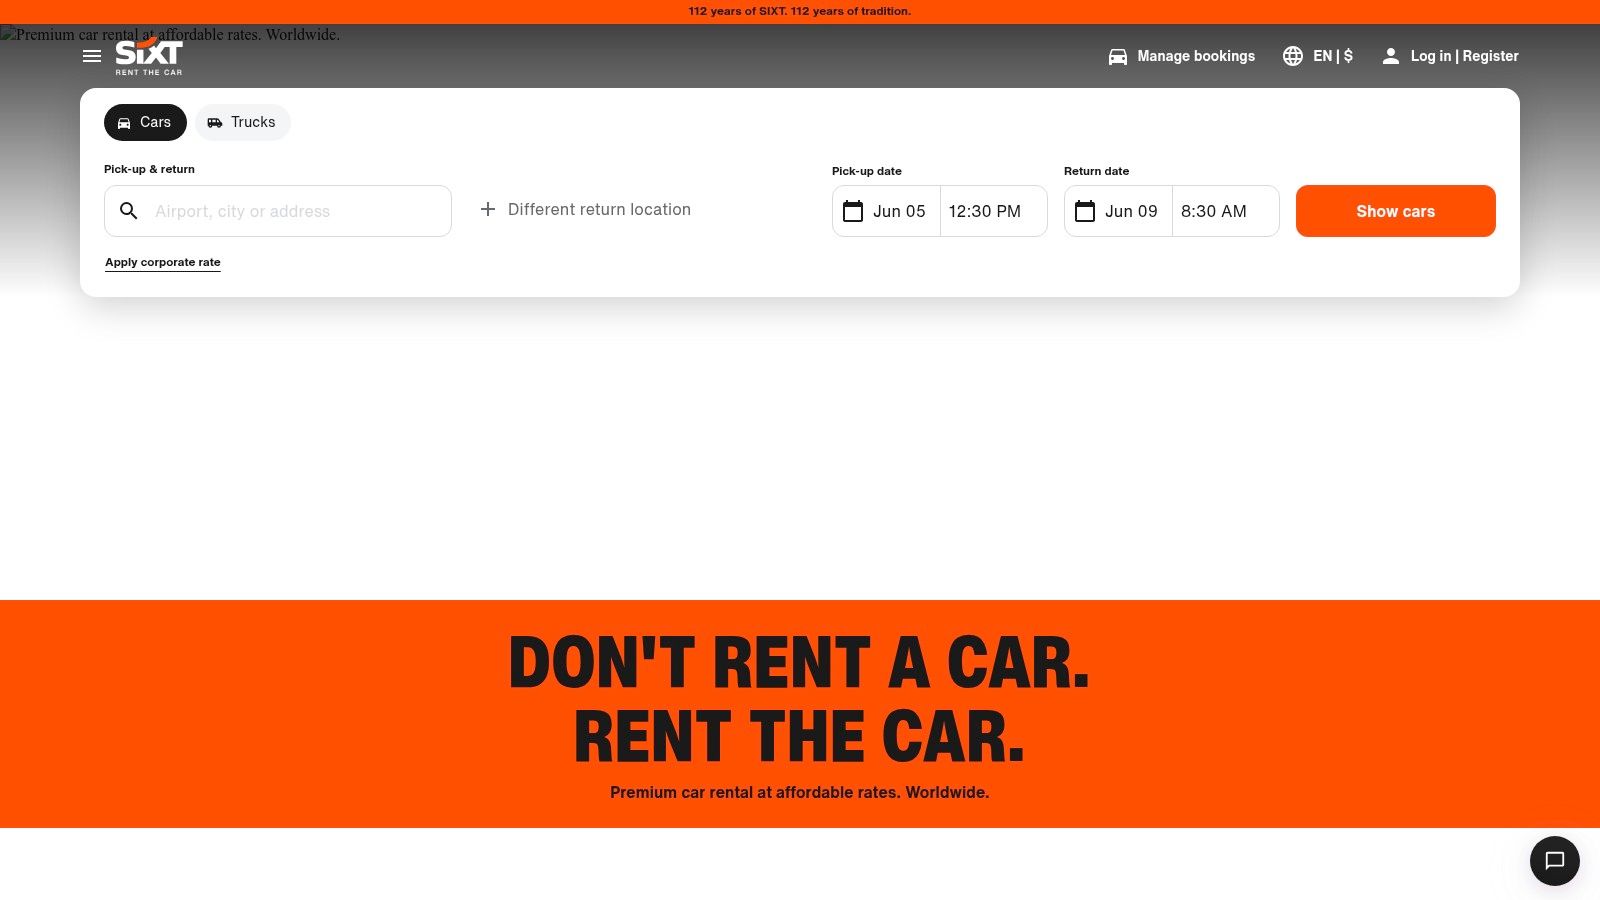Change the Jun 05 pick-up date
Image resolution: width=1600 pixels, height=900 pixels.
pos(899,211)
